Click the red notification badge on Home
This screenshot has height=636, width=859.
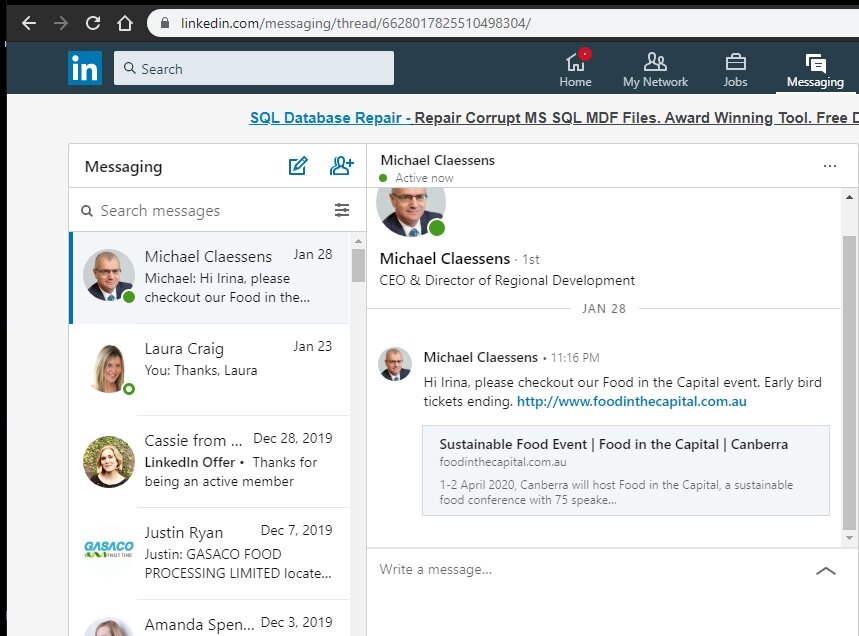pyautogui.click(x=585, y=54)
